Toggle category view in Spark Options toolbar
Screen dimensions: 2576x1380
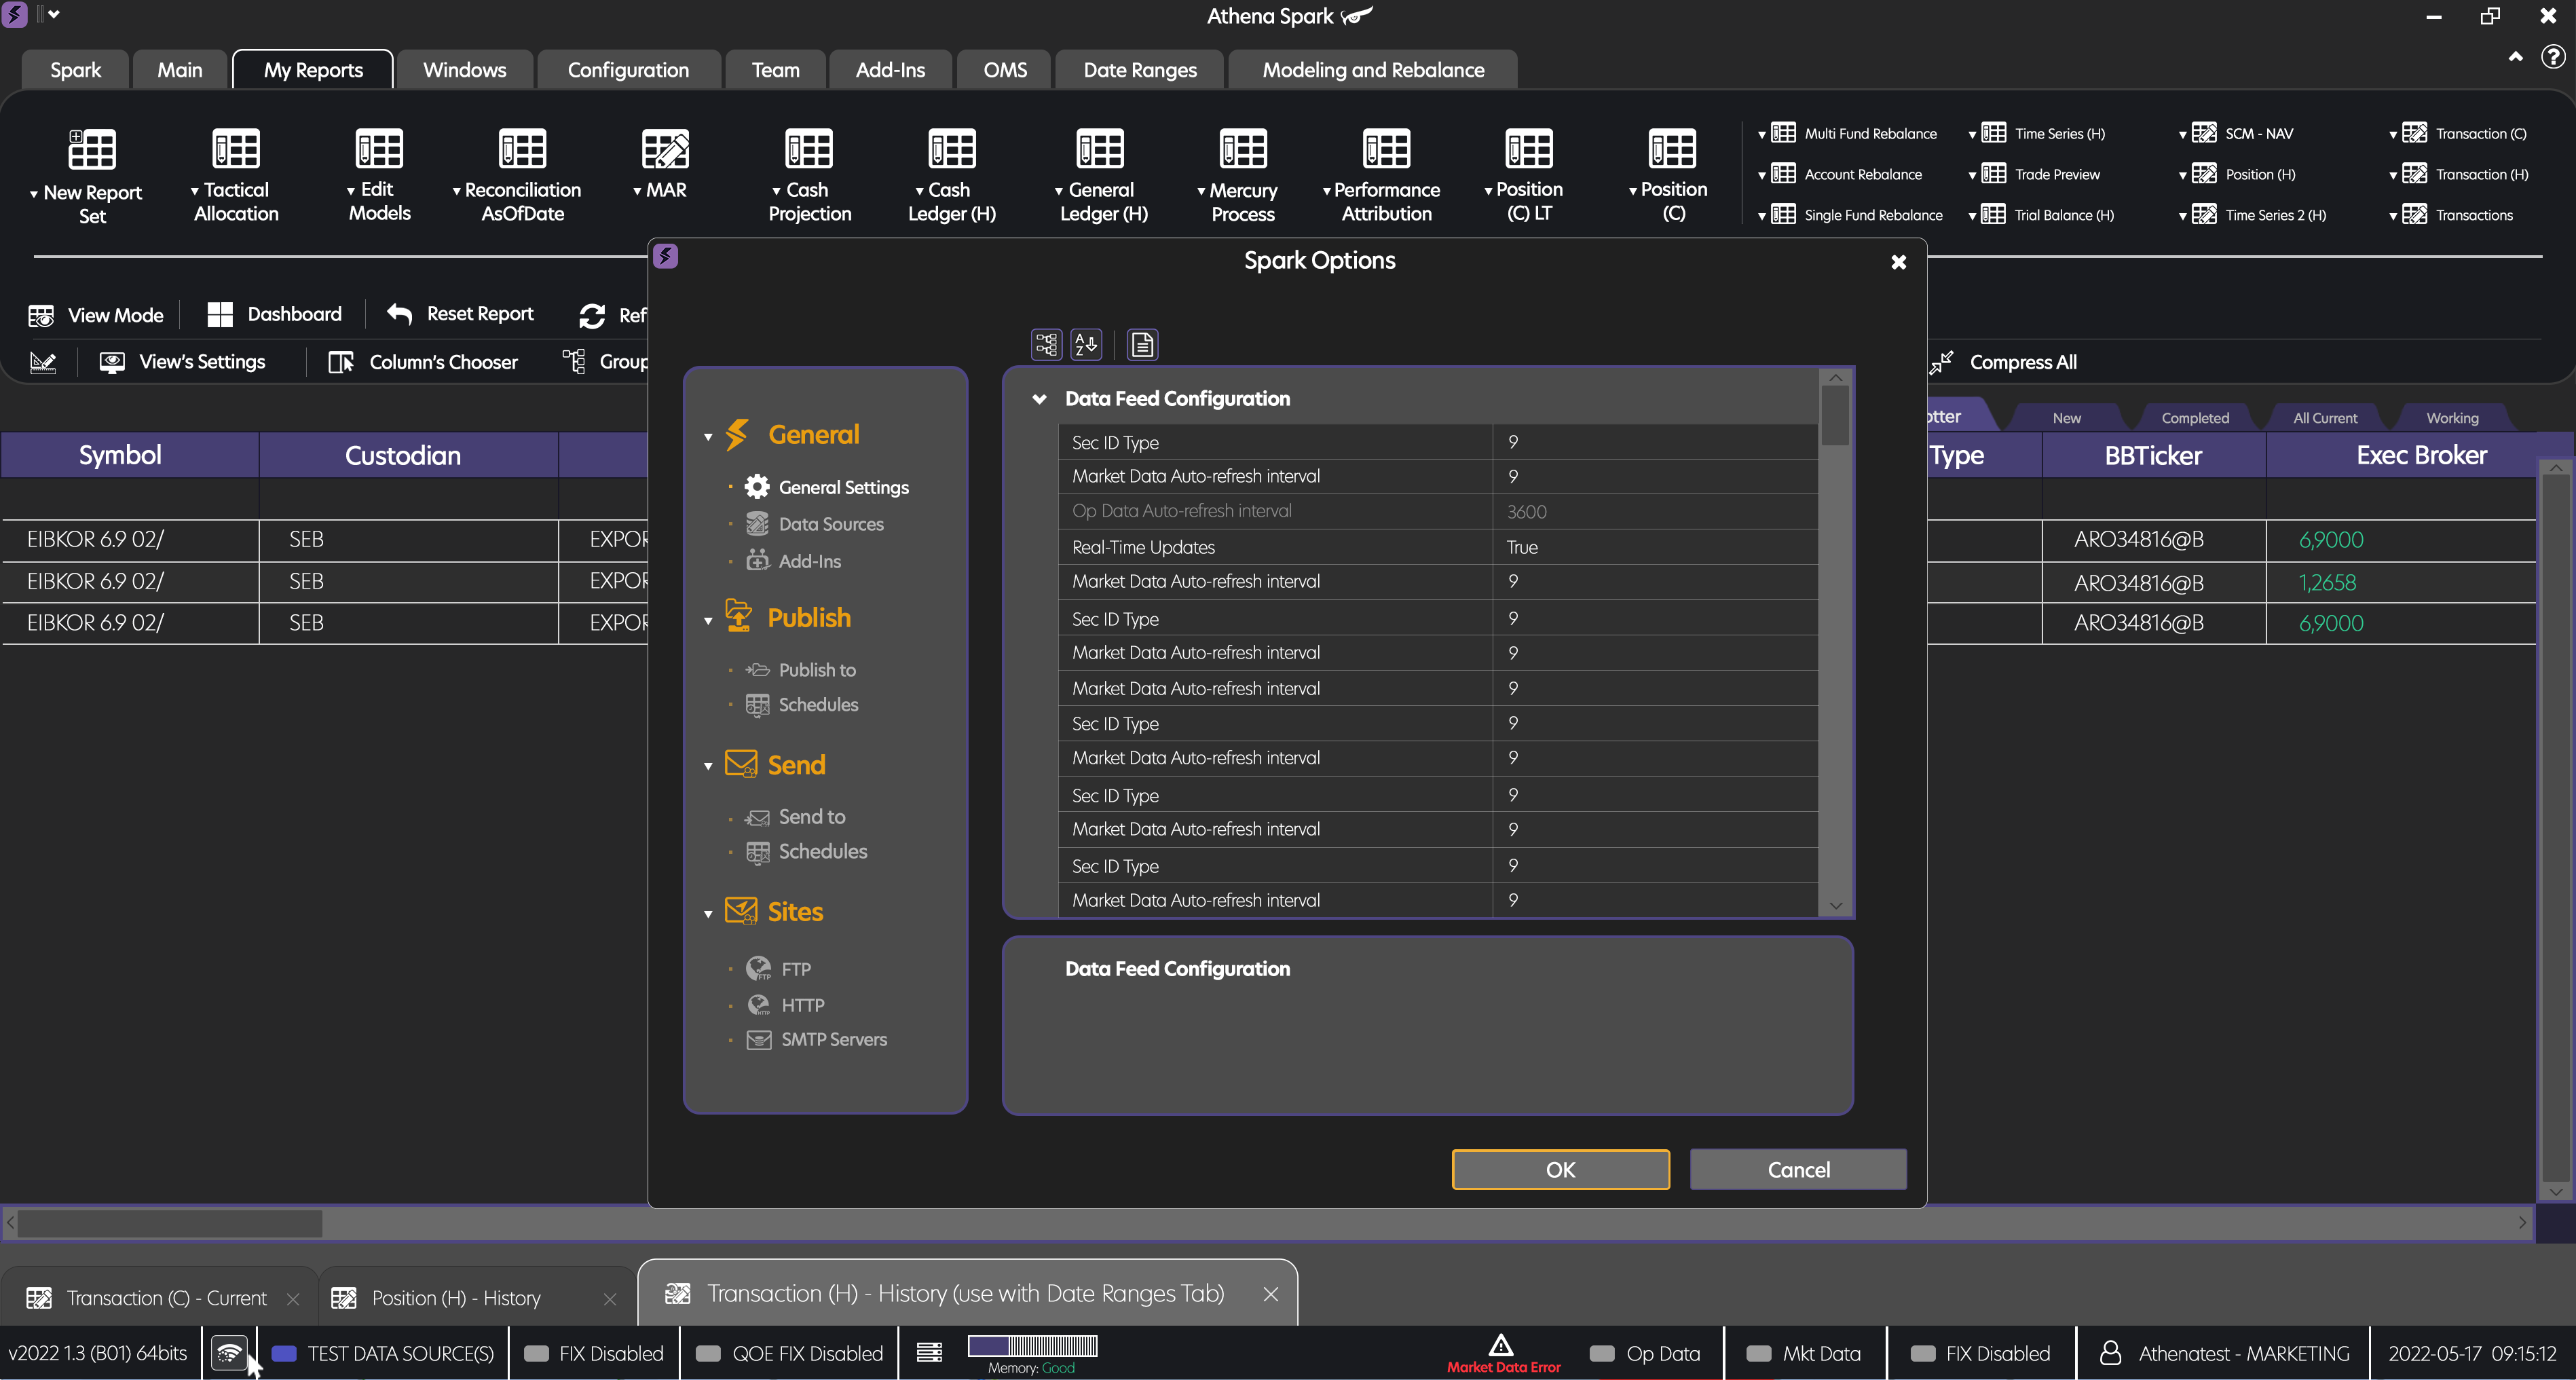point(1046,344)
